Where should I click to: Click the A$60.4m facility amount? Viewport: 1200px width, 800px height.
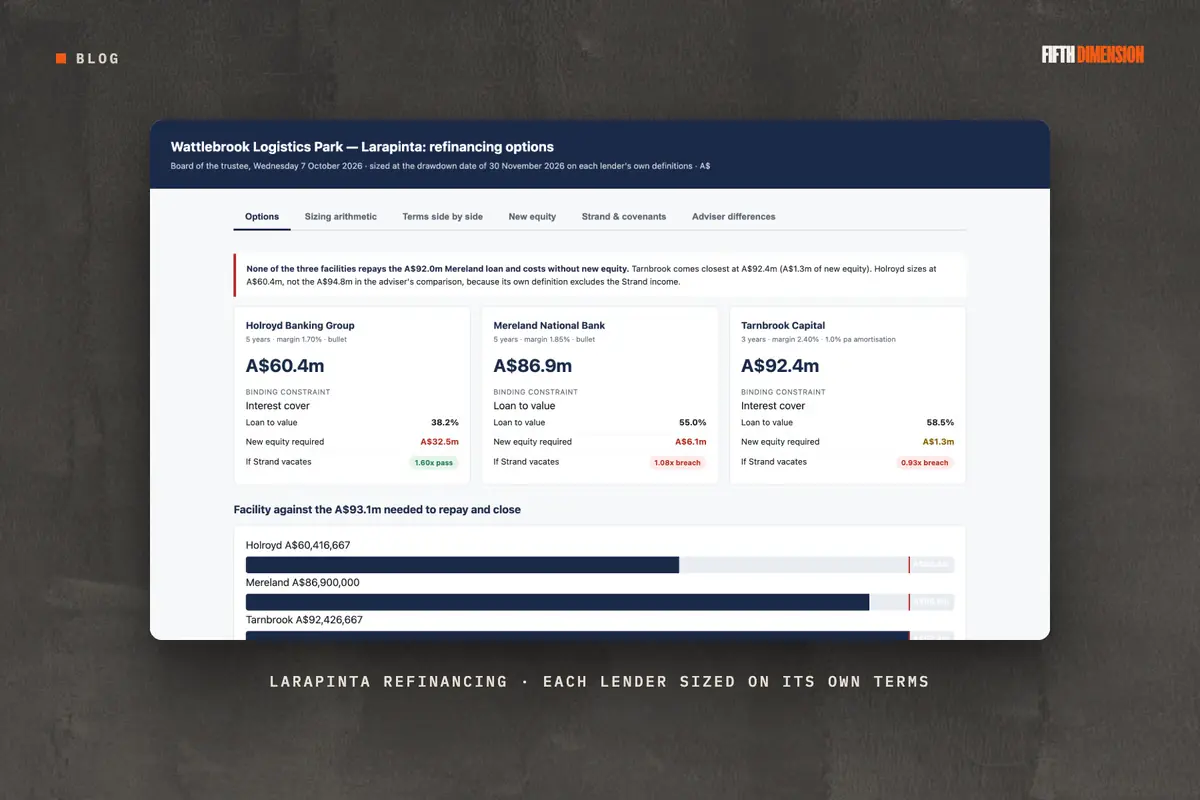click(x=285, y=366)
